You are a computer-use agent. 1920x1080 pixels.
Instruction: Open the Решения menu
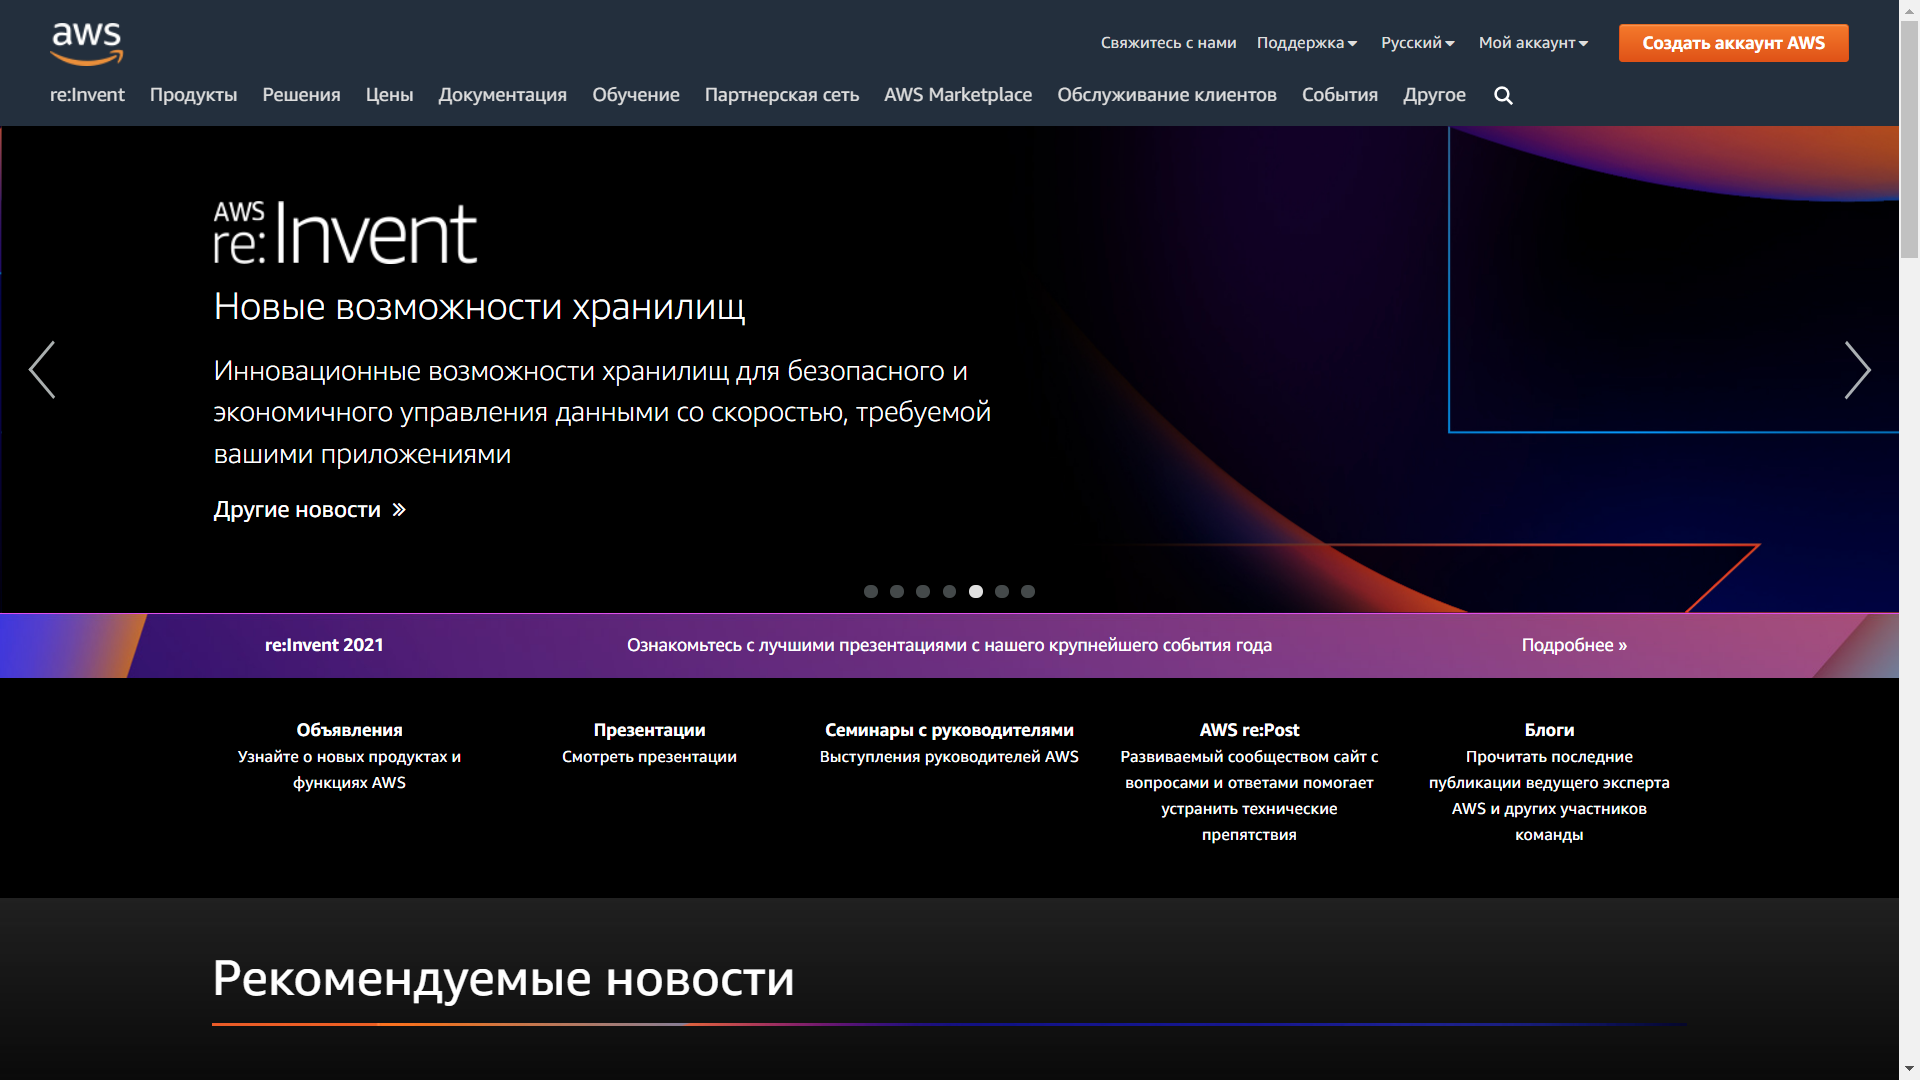point(301,95)
